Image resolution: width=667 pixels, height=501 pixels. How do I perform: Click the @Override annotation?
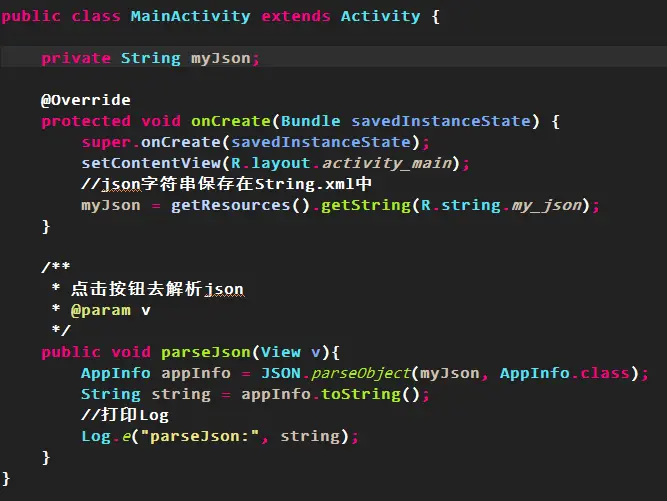click(x=86, y=100)
